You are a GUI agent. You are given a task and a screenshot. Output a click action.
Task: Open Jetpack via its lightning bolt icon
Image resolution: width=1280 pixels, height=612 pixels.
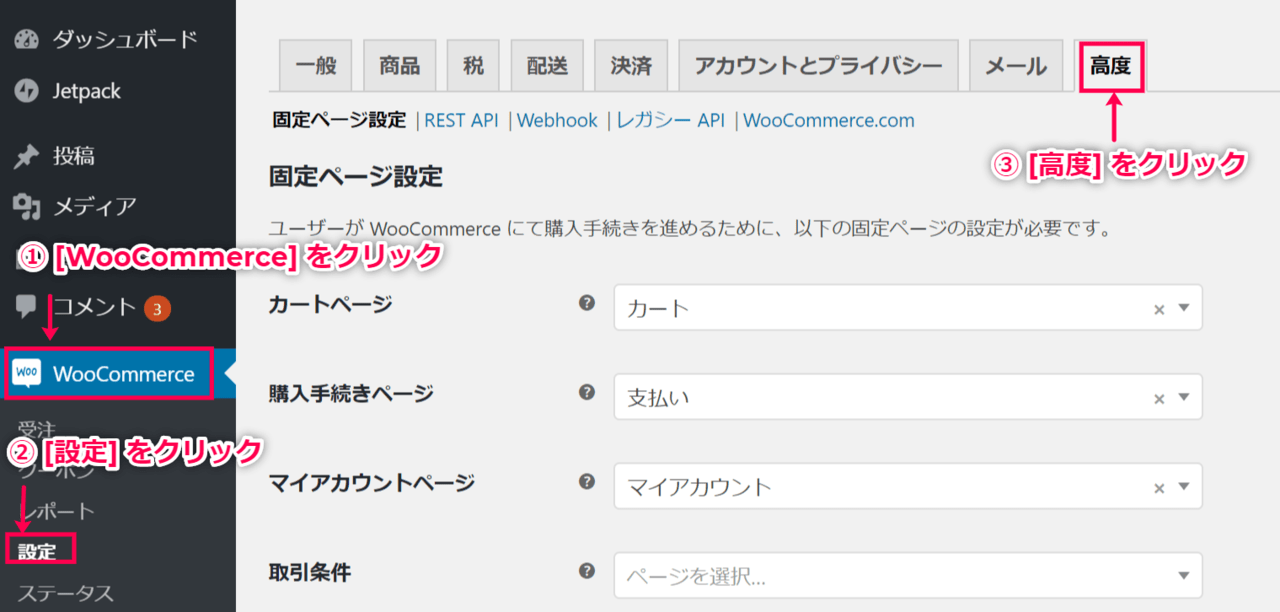click(x=26, y=91)
